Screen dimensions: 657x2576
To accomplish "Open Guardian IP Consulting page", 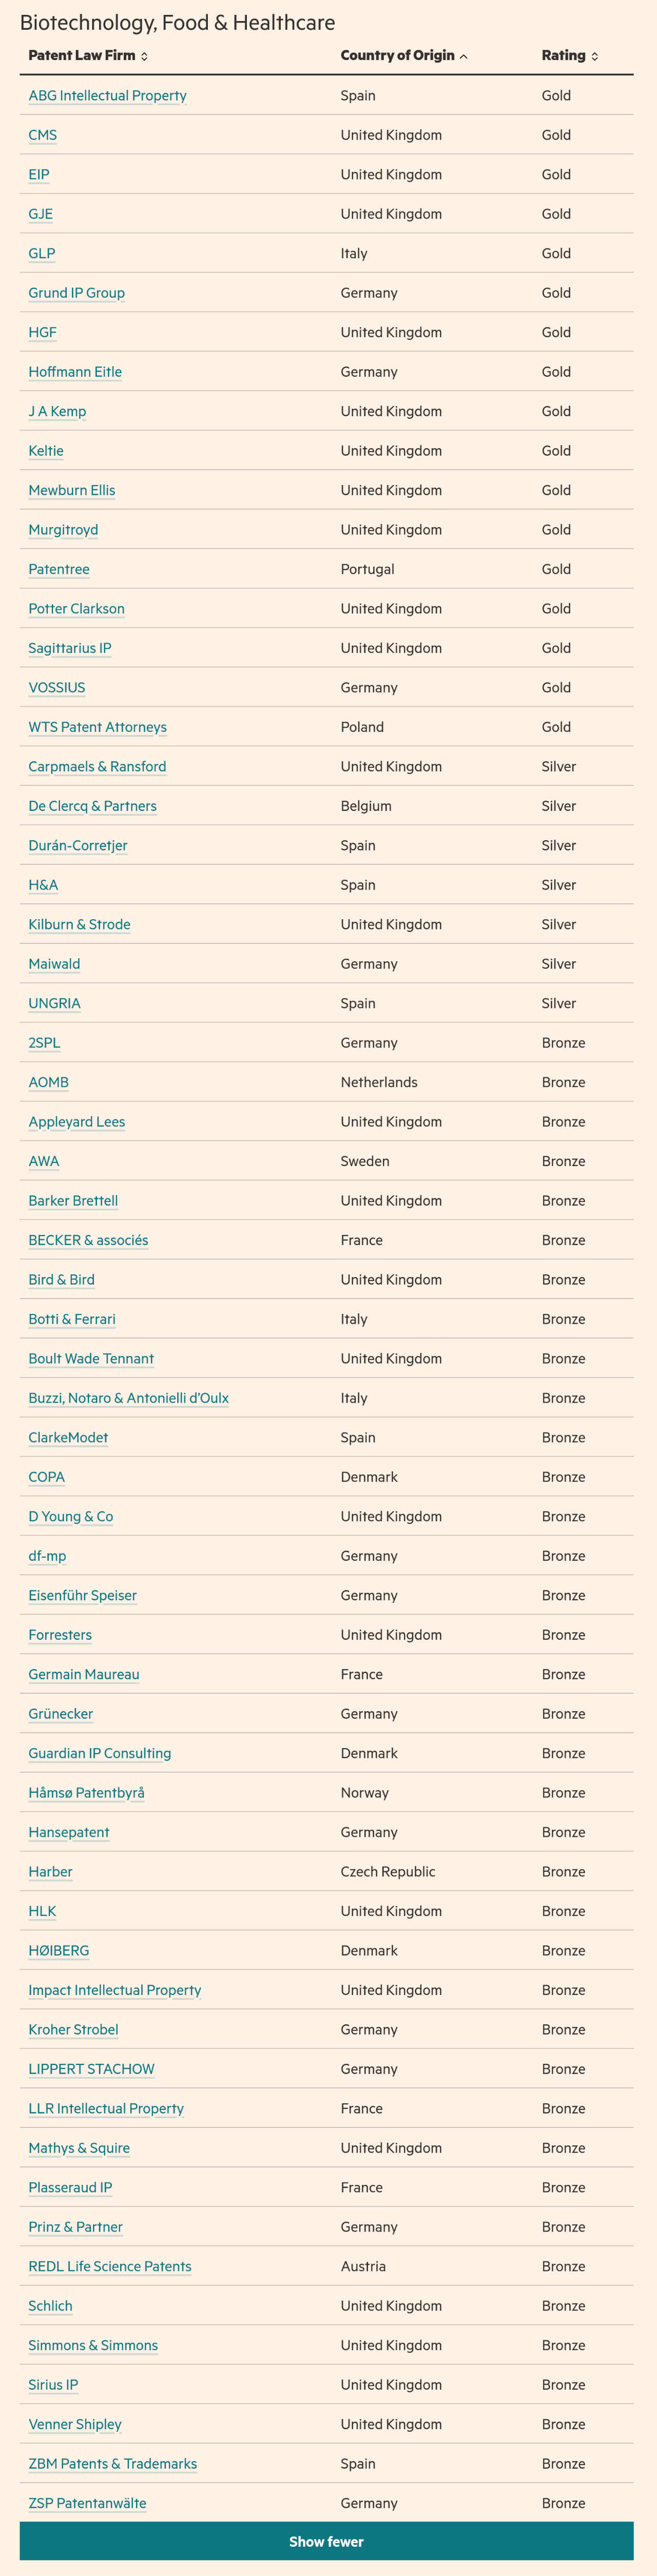I will click(99, 1753).
